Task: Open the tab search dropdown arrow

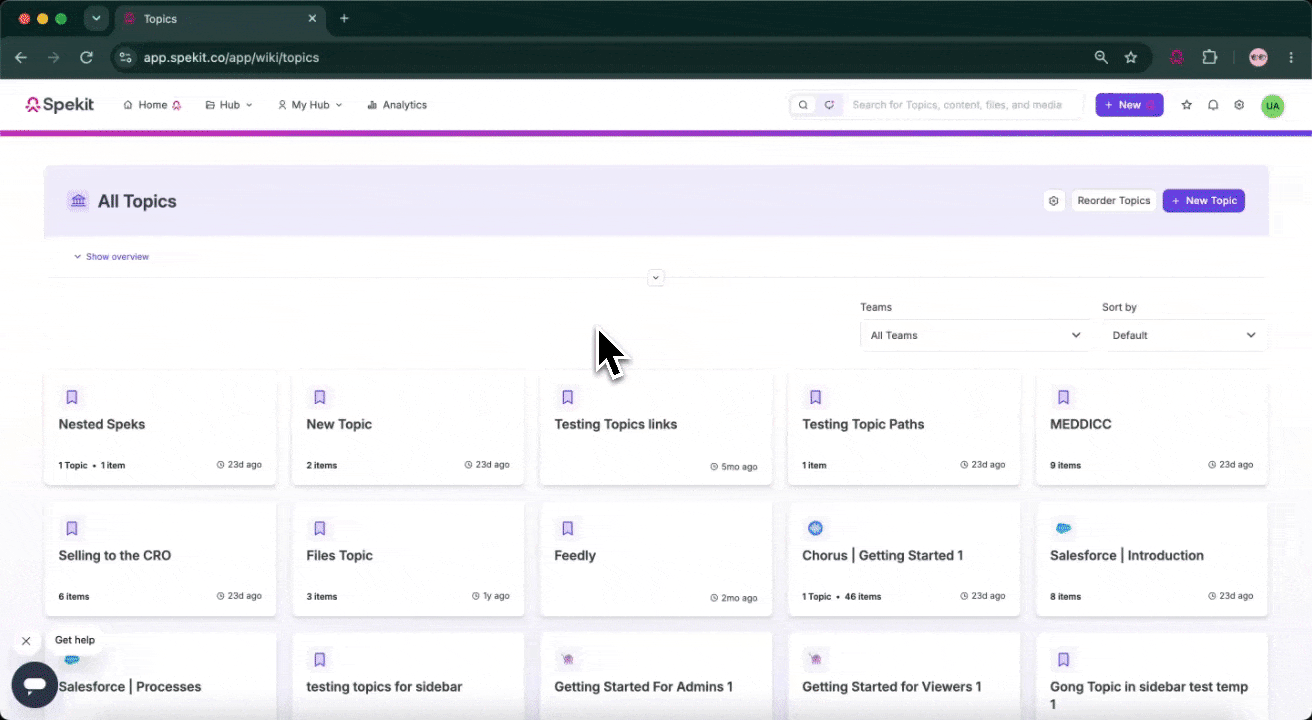Action: (96, 18)
